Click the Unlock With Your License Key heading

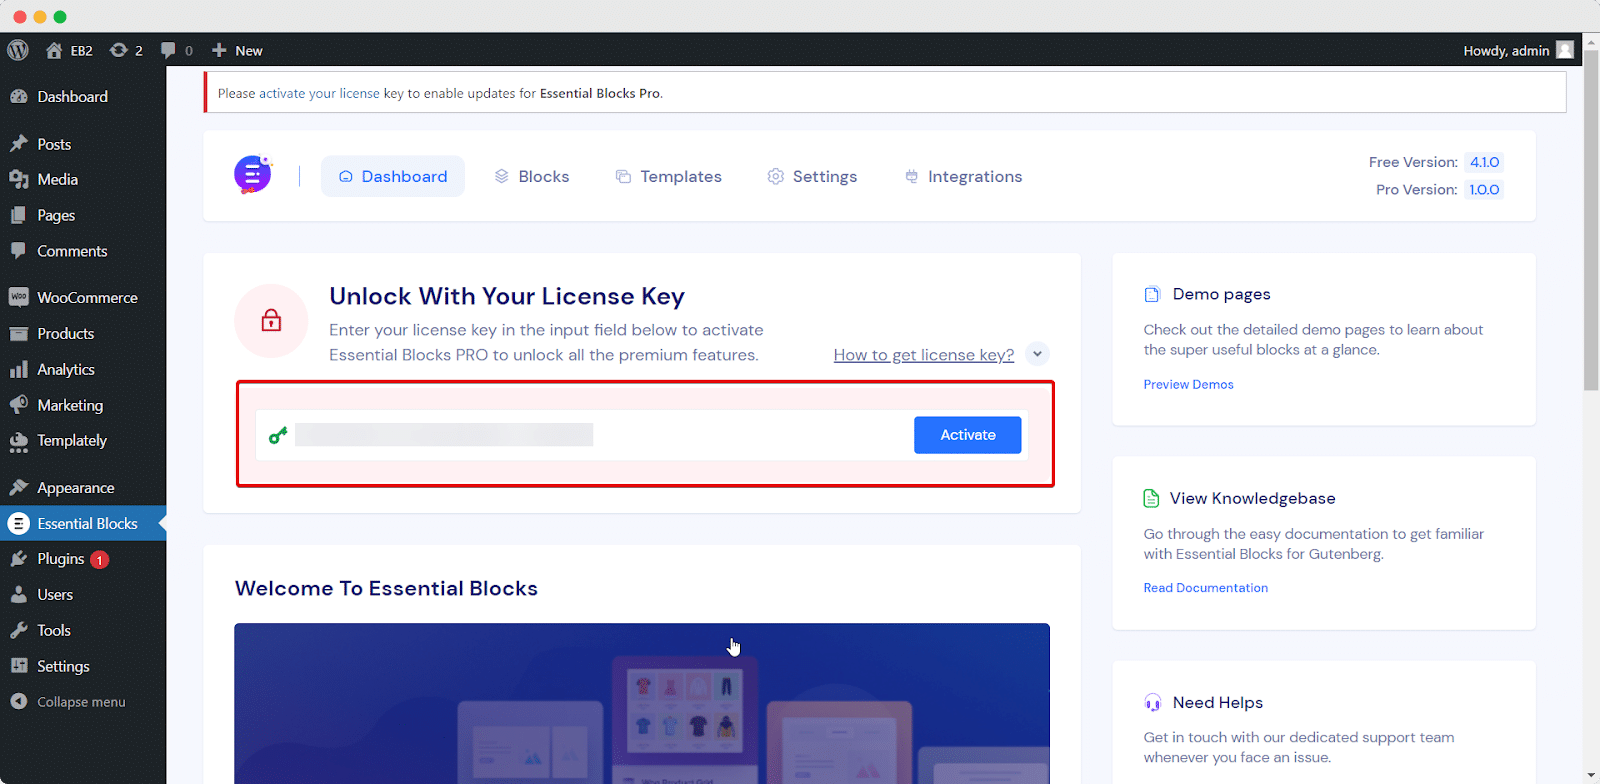click(507, 297)
